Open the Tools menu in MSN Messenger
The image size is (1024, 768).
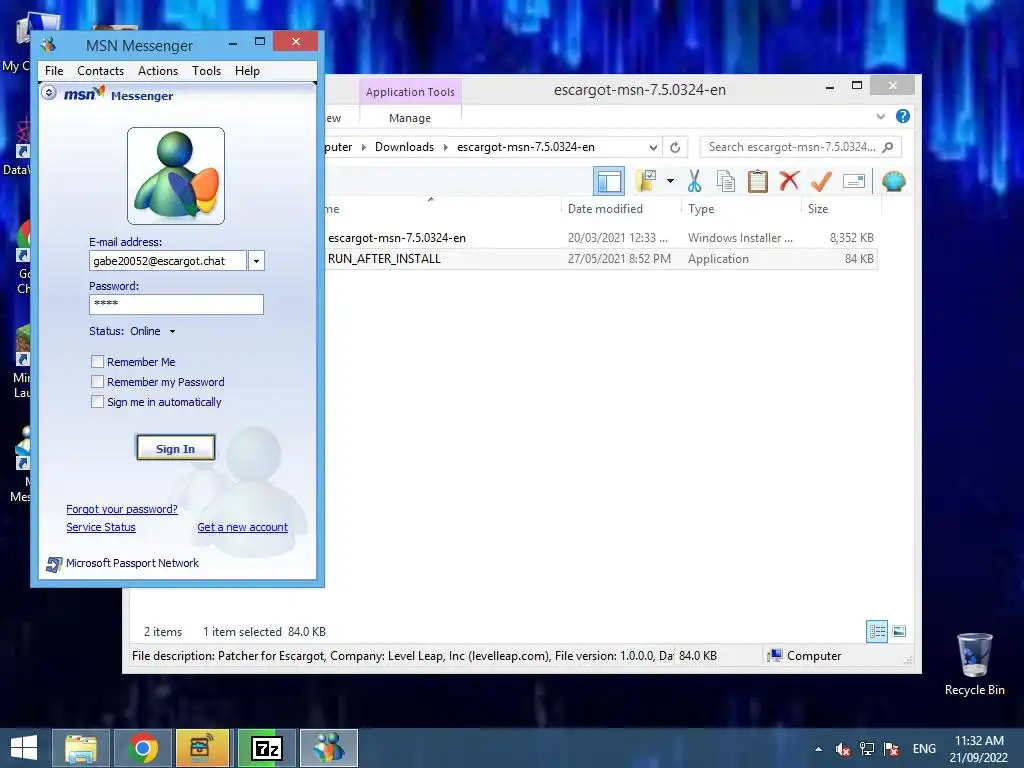[206, 71]
